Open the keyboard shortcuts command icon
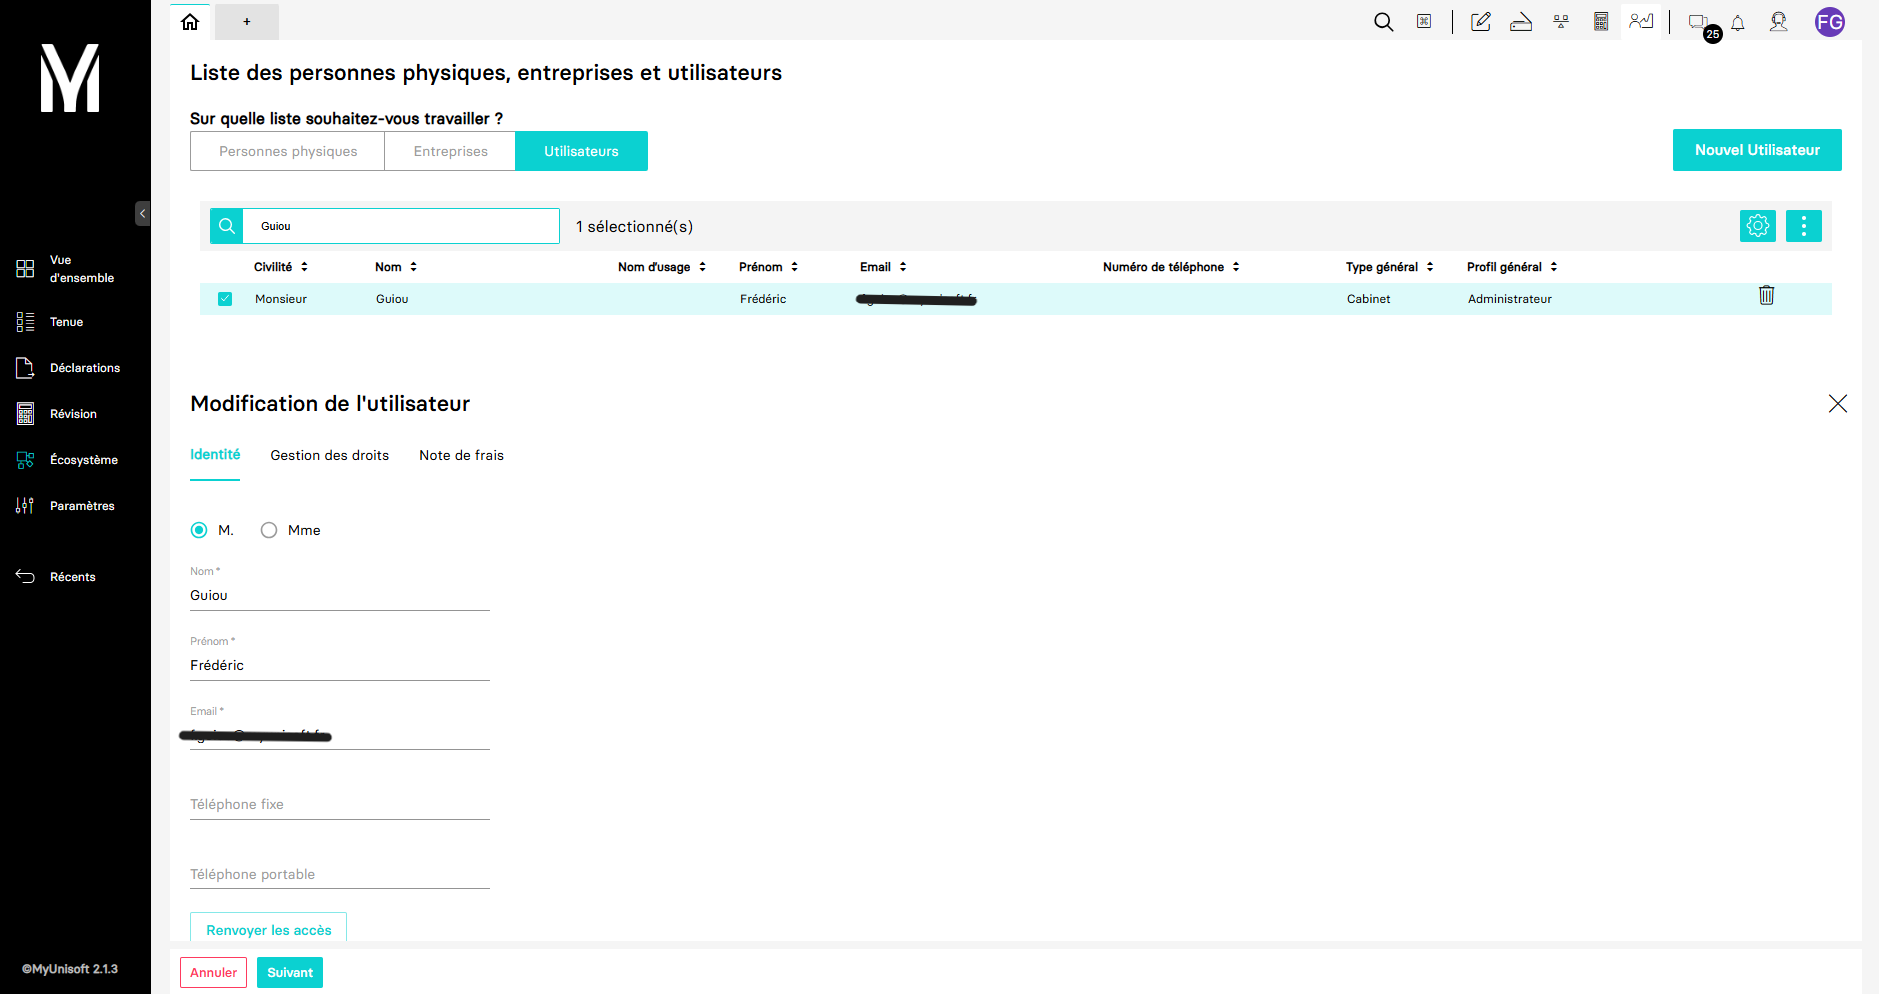Screen dimensions: 1879x994 1424,22
